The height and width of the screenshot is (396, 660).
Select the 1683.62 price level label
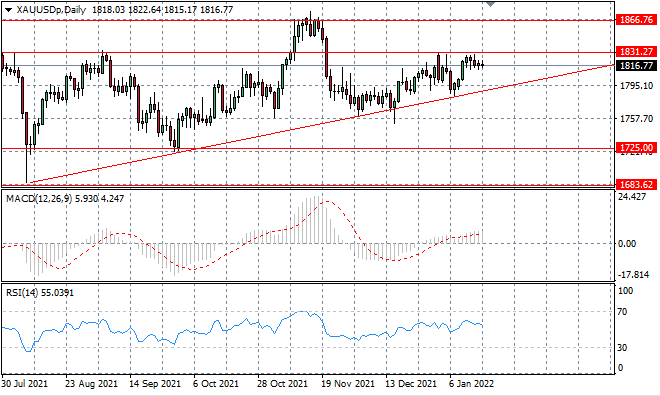click(x=636, y=184)
